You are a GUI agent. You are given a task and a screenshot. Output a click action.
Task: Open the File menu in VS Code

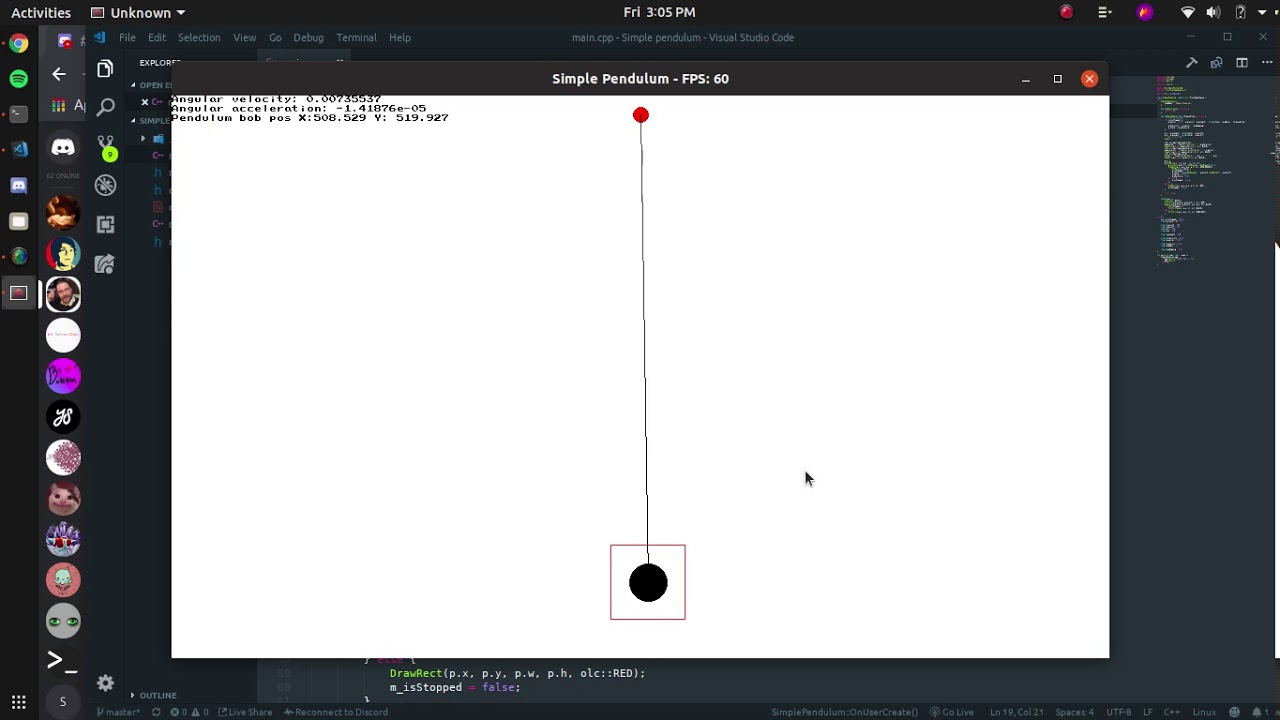tap(127, 37)
